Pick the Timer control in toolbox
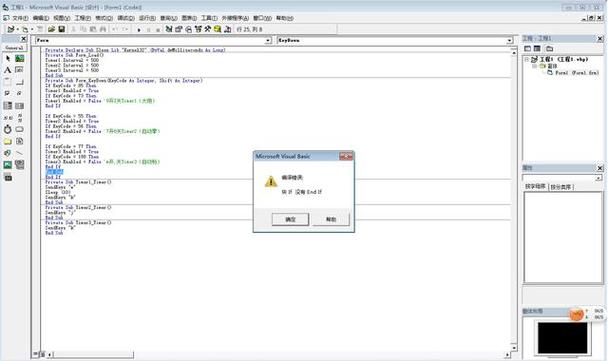The width and height of the screenshot is (608, 361). pyautogui.click(x=8, y=129)
